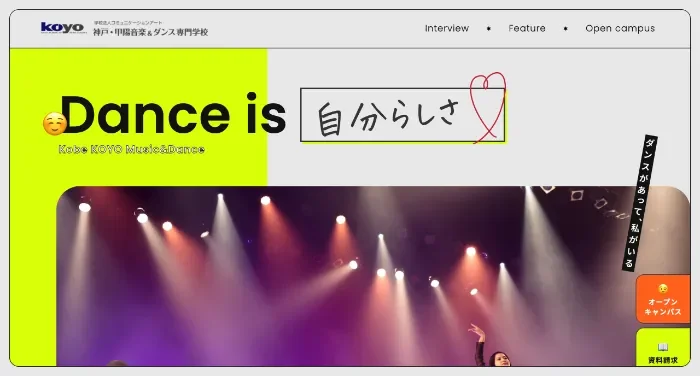Screen dimensions: 700x376
Task: Click the 資料請求 yellow side button
Action: pos(663,347)
